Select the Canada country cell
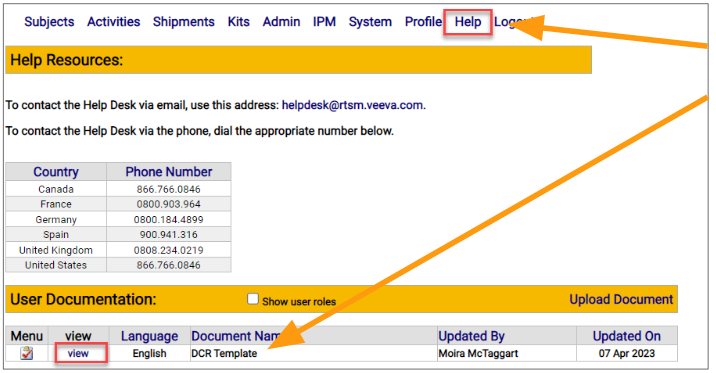716x373 pixels. 56,189
